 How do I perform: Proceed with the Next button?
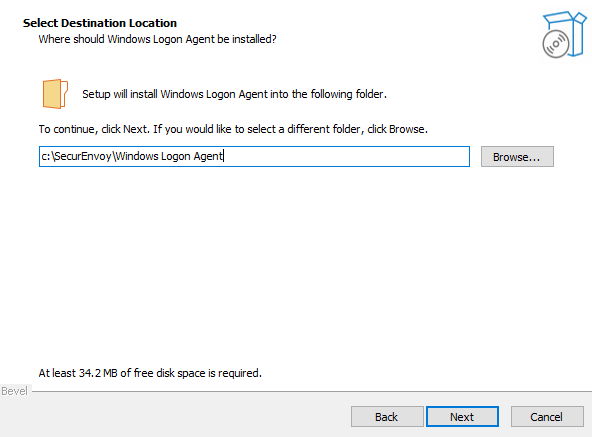coord(462,417)
